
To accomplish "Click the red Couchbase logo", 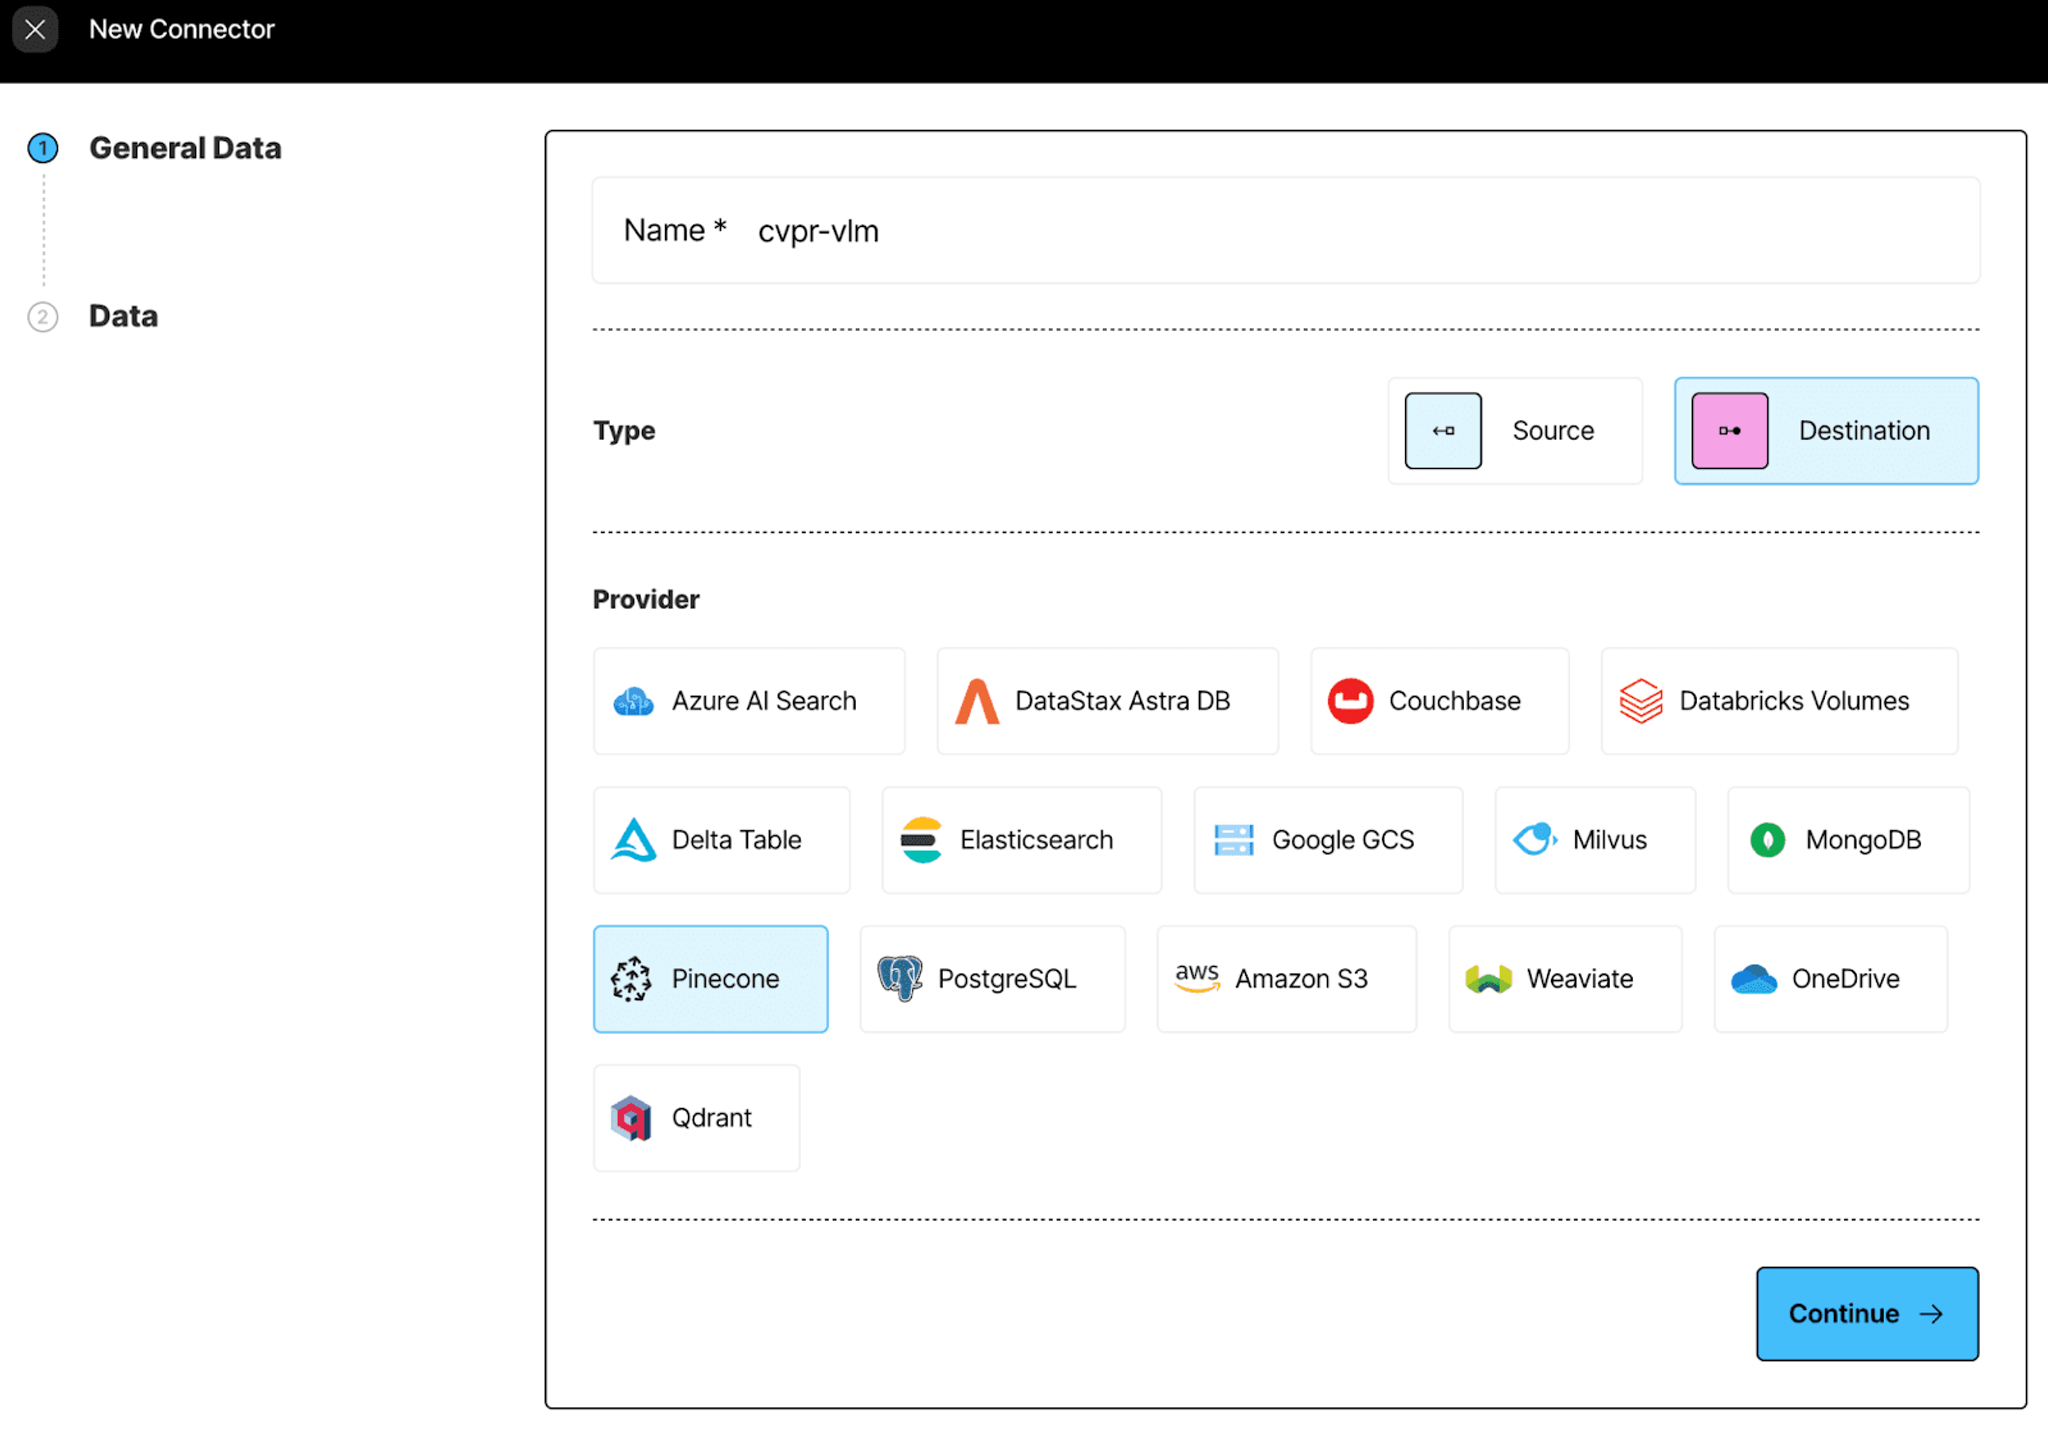I will pyautogui.click(x=1350, y=701).
